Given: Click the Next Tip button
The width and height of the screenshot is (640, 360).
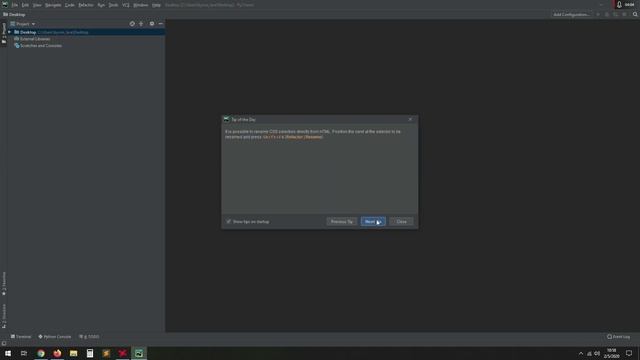Looking at the screenshot, I should [373, 222].
